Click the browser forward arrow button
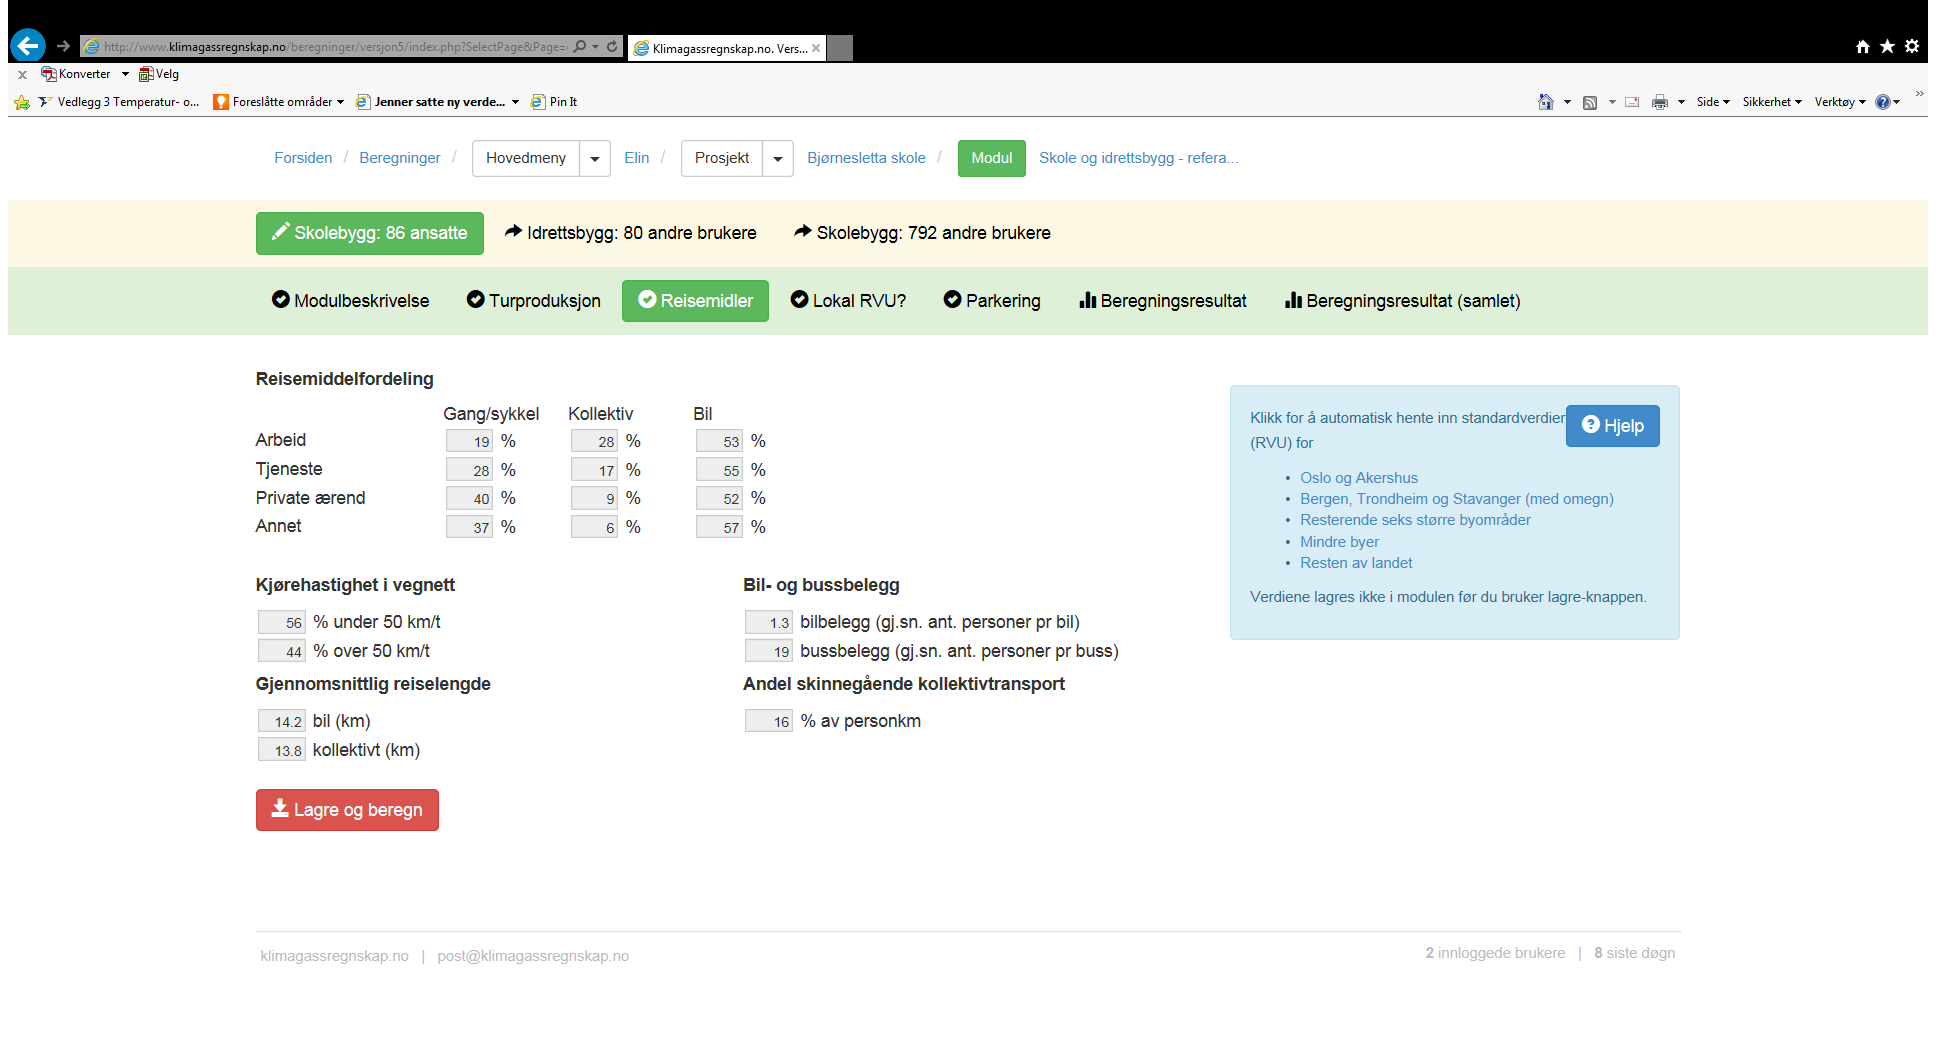The height and width of the screenshot is (1056, 1936). pyautogui.click(x=64, y=46)
